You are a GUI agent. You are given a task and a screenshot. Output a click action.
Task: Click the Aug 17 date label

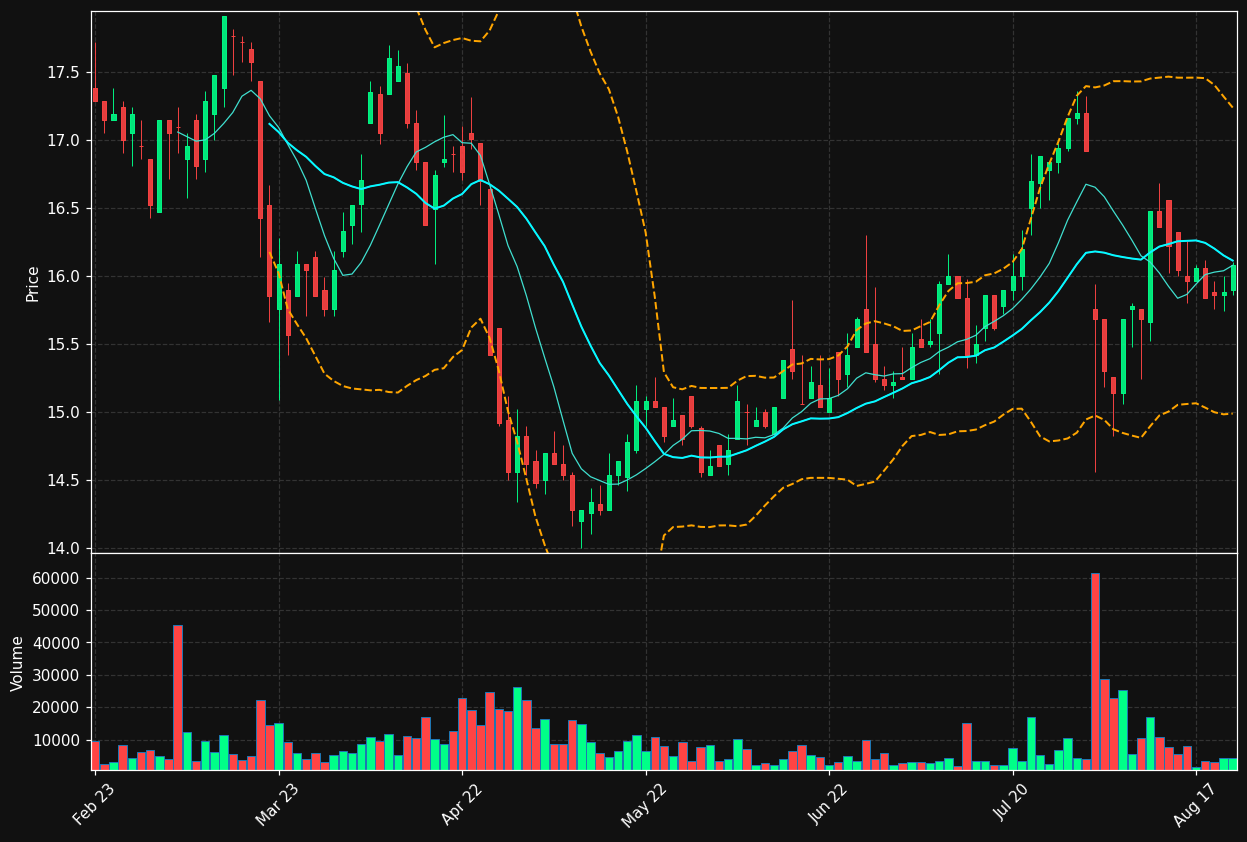1197,804
